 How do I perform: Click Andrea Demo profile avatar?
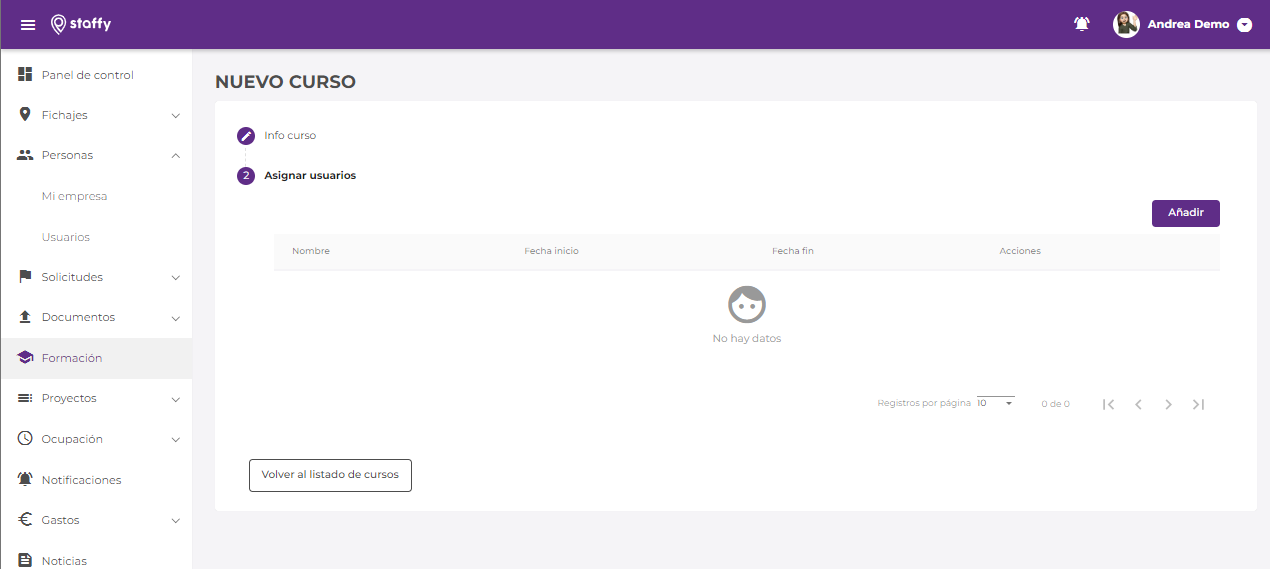point(1126,25)
